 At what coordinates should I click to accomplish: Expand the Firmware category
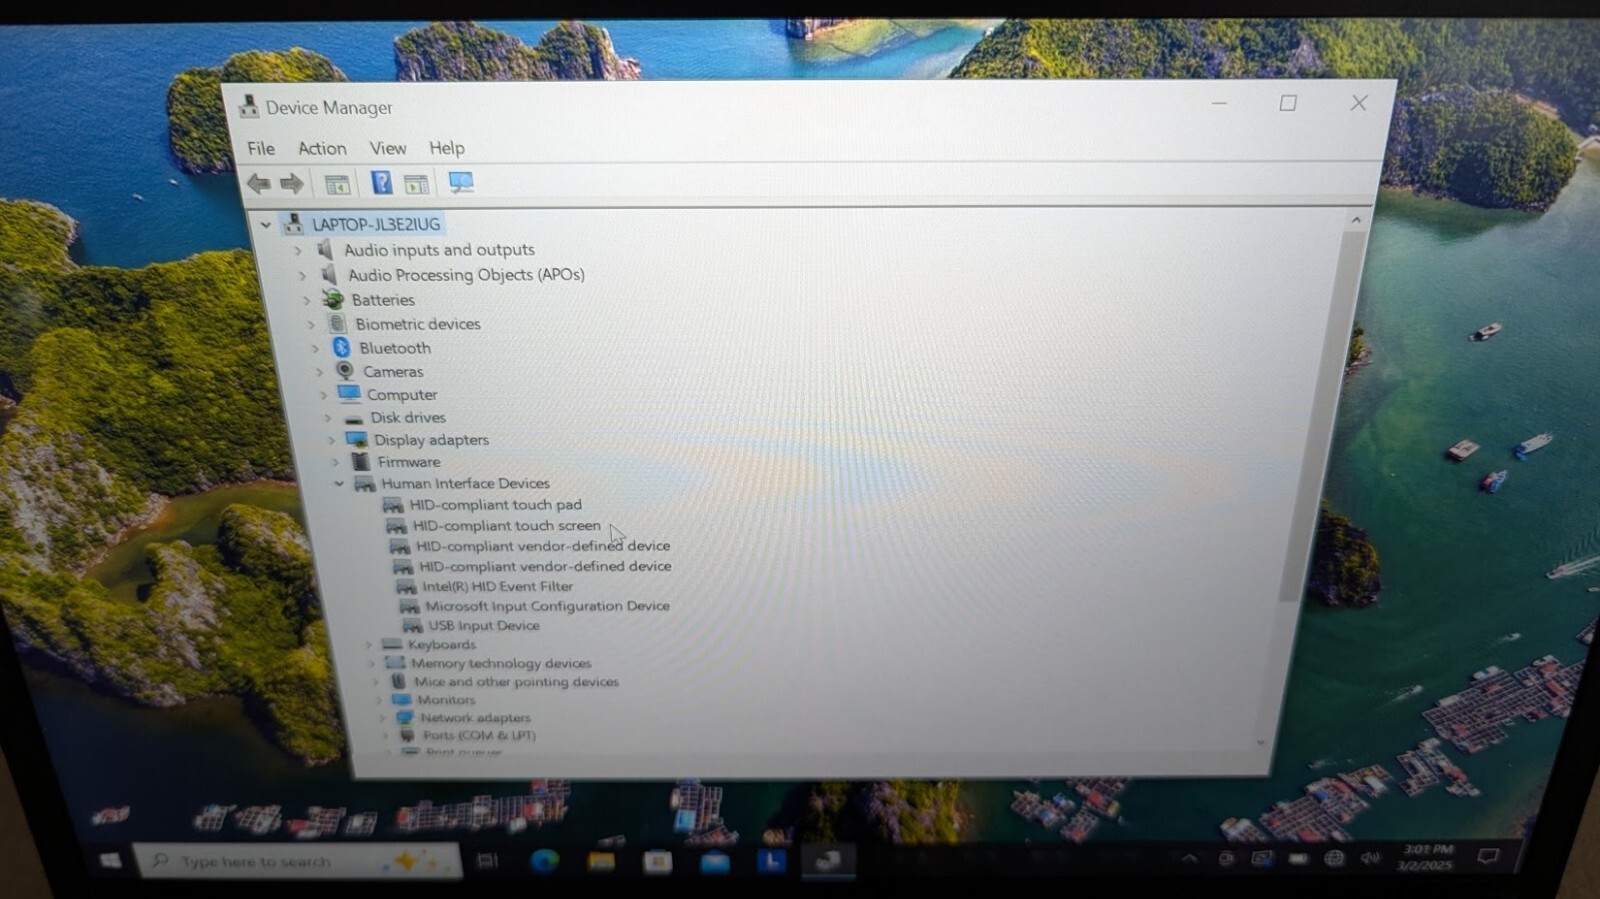(335, 462)
